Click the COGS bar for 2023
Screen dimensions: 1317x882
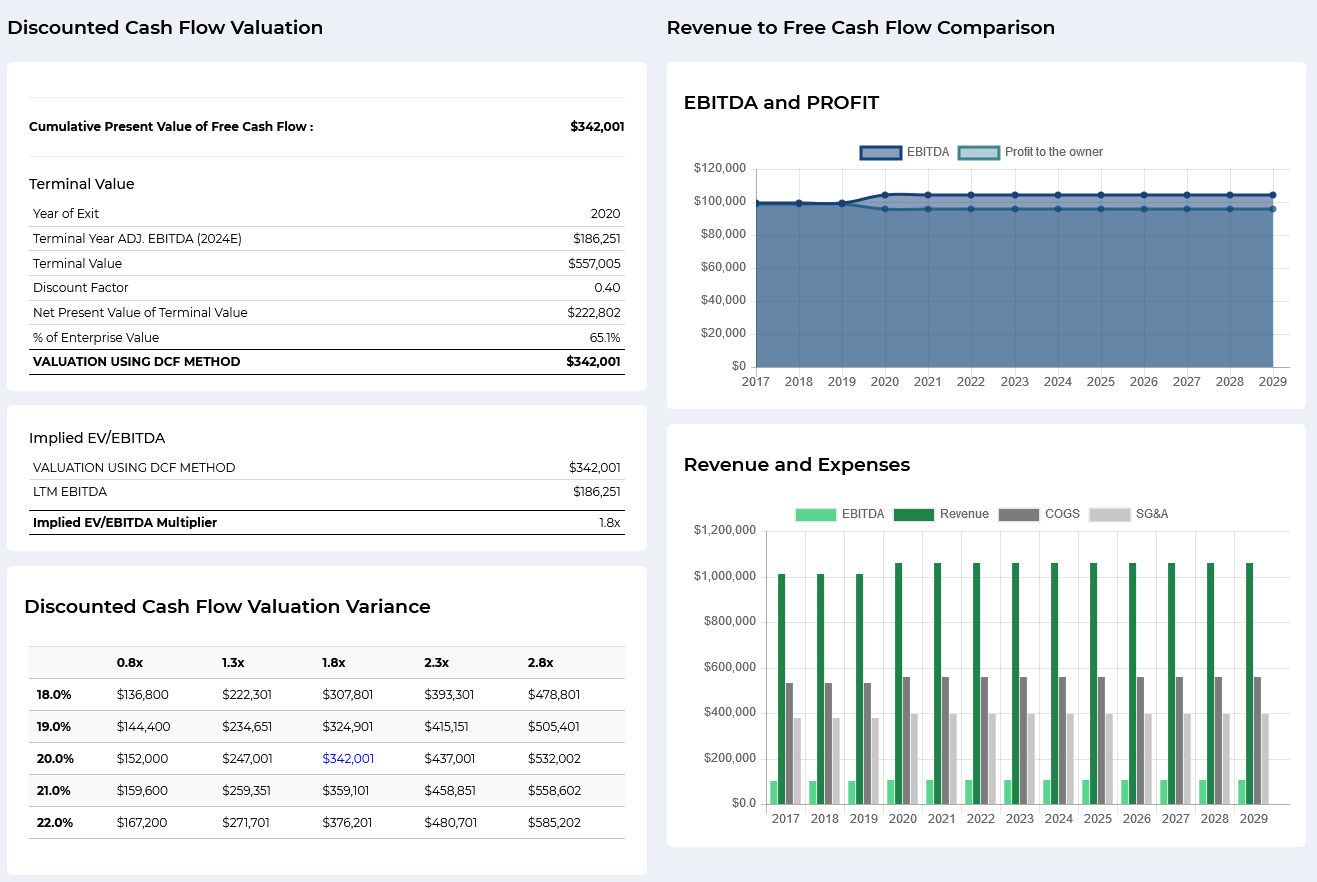(1023, 740)
